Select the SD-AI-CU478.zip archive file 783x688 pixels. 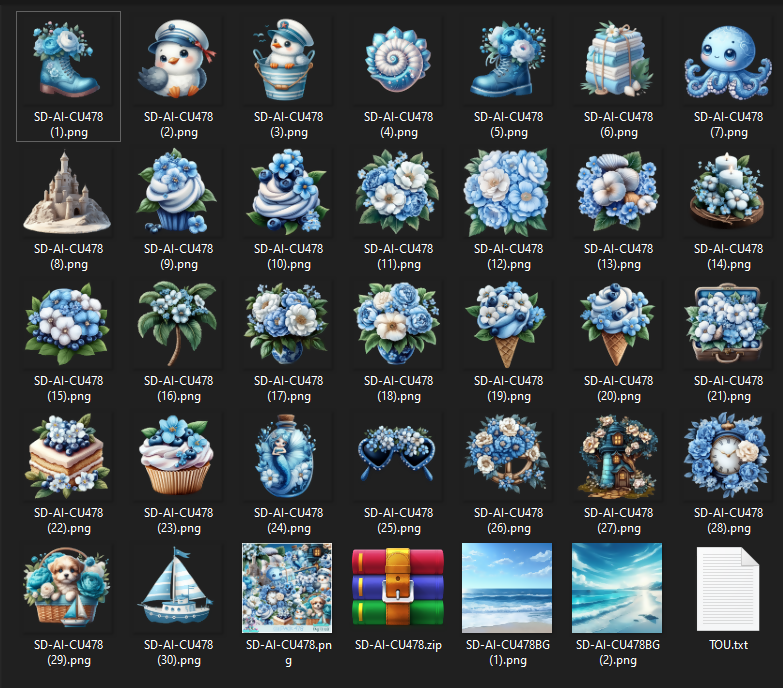click(397, 588)
